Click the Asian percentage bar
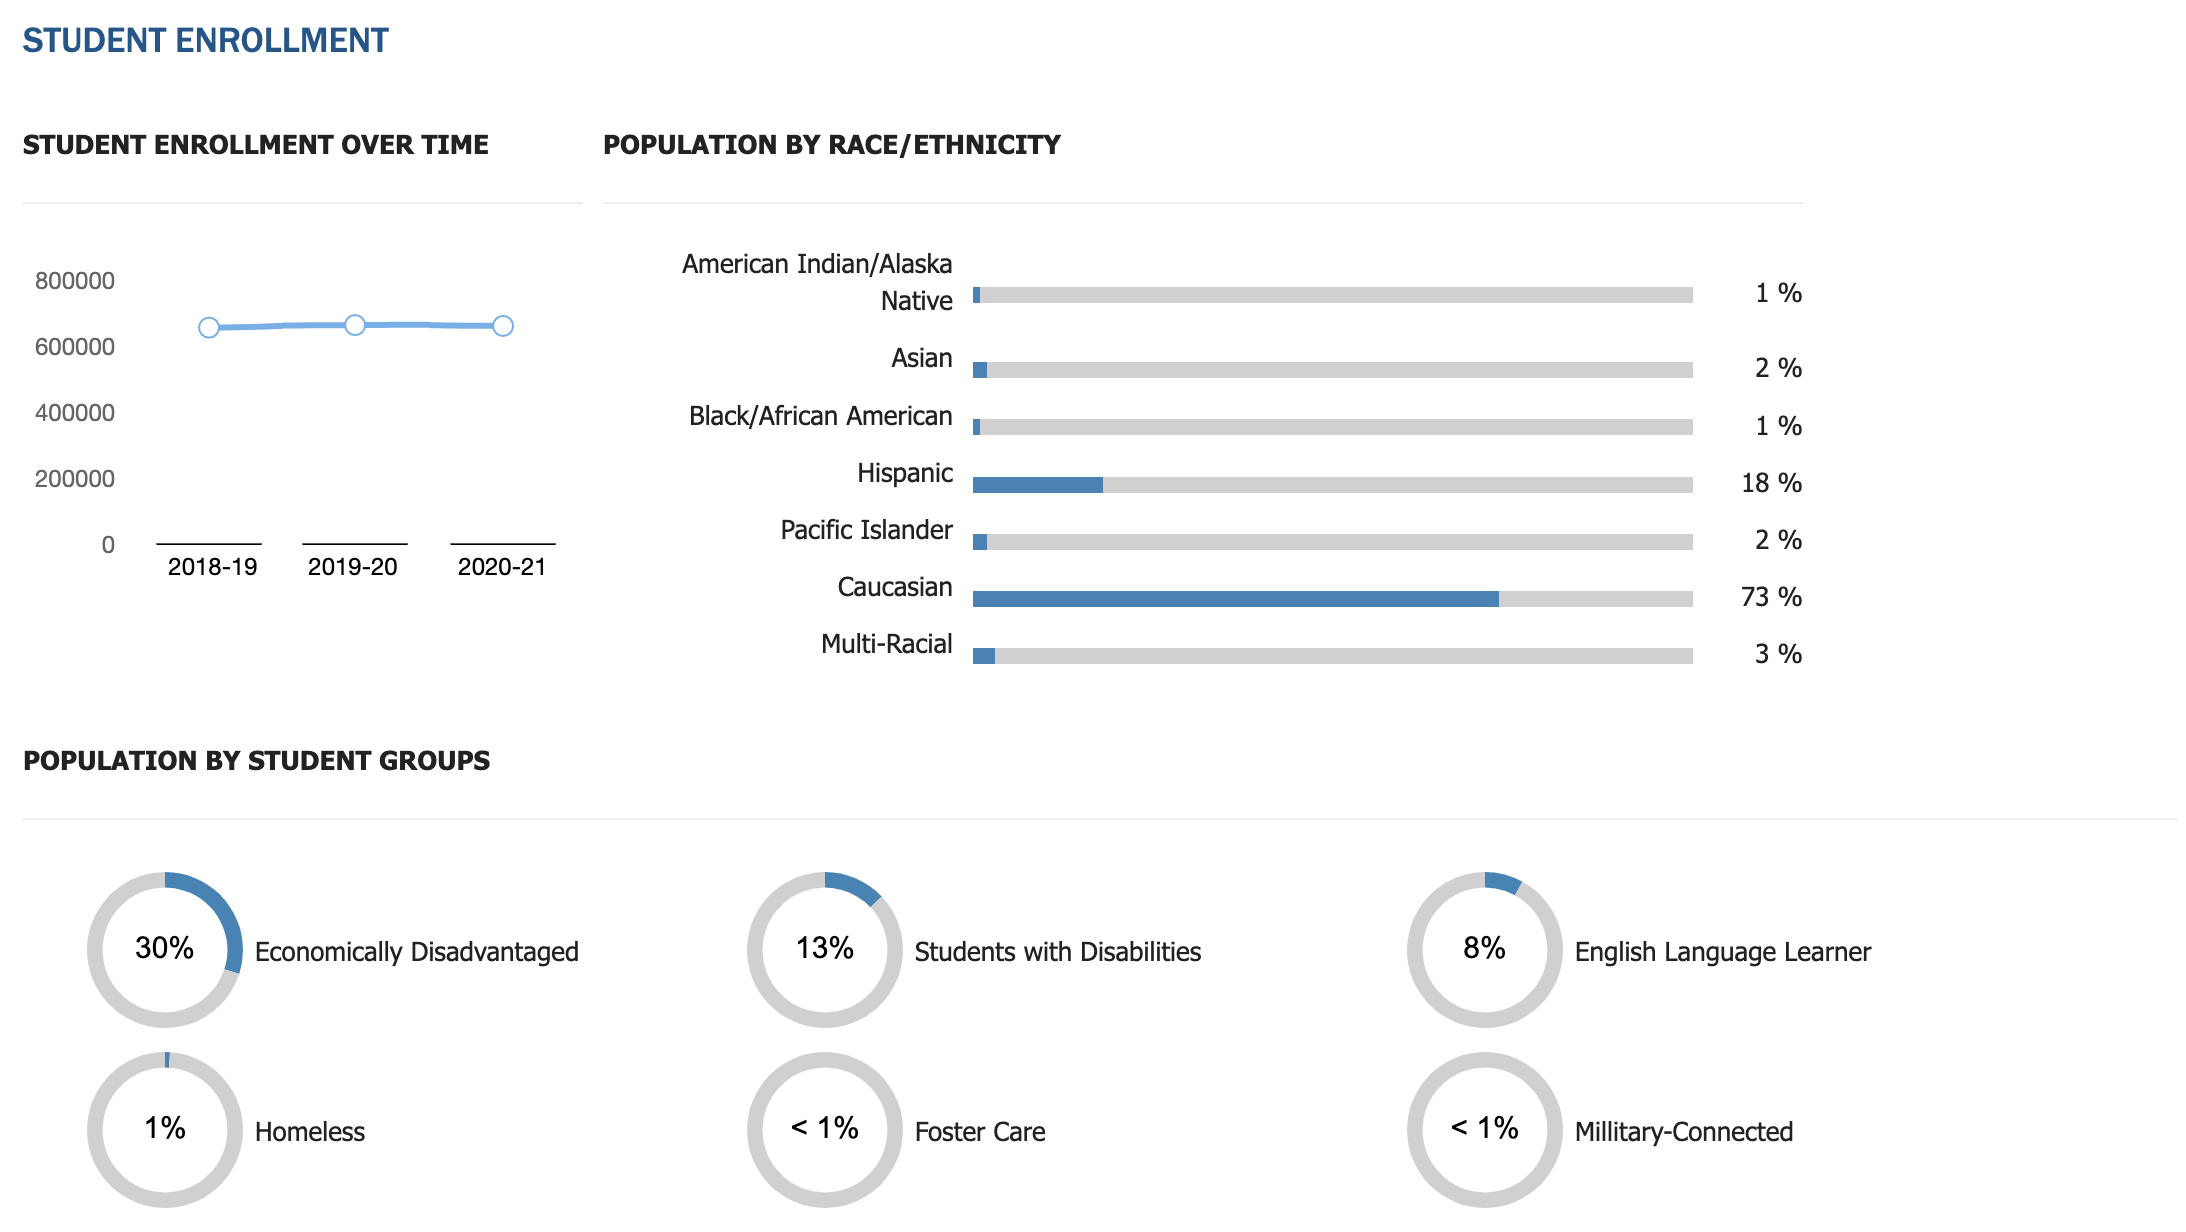The width and height of the screenshot is (2186, 1232). (x=1333, y=370)
